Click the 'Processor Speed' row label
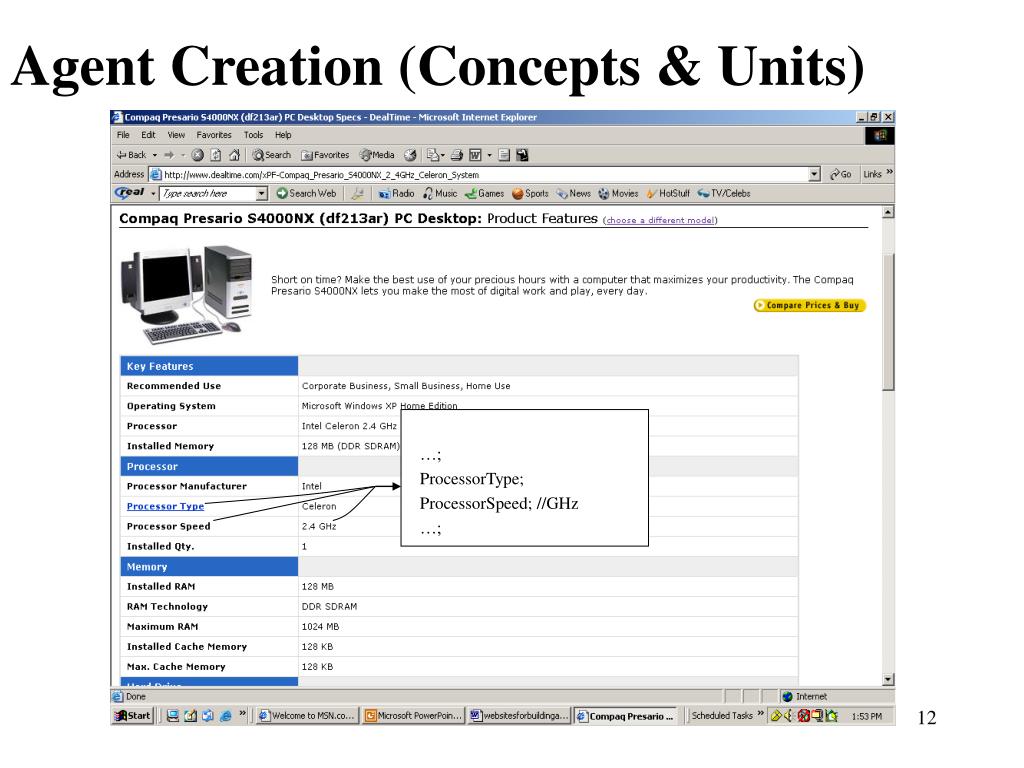The height and width of the screenshot is (768, 1024). [168, 527]
